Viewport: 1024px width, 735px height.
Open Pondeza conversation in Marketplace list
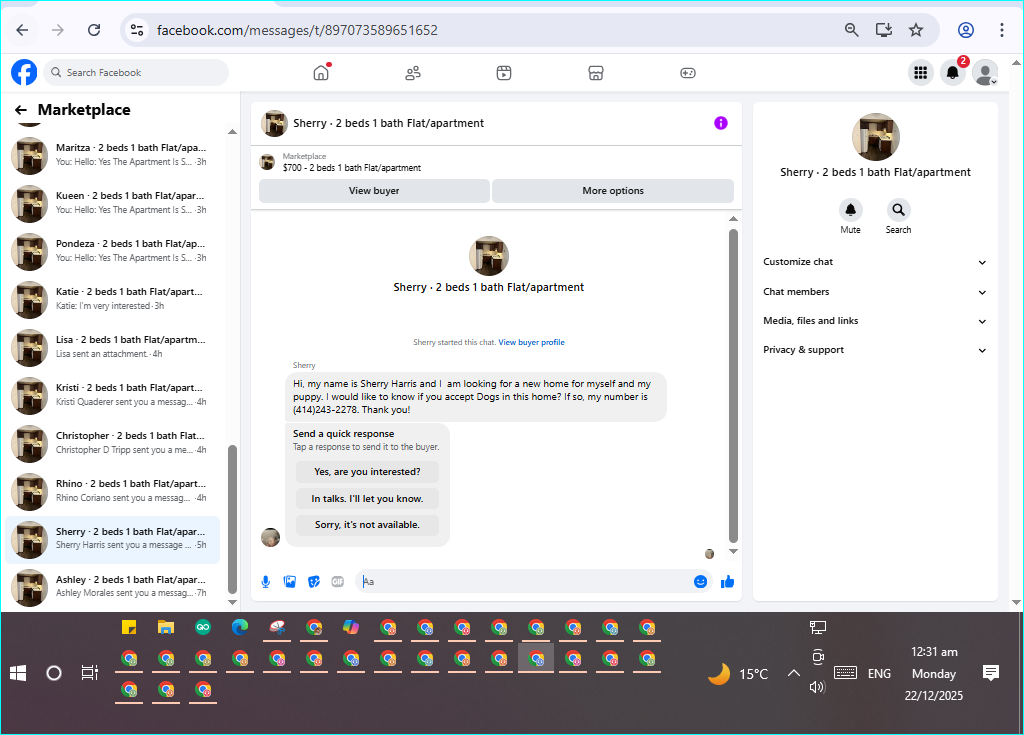pos(112,252)
